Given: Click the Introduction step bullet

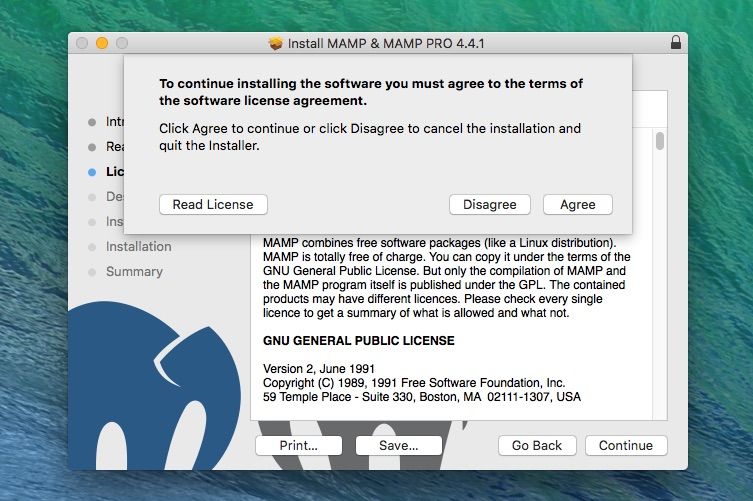Looking at the screenshot, I should [92, 122].
